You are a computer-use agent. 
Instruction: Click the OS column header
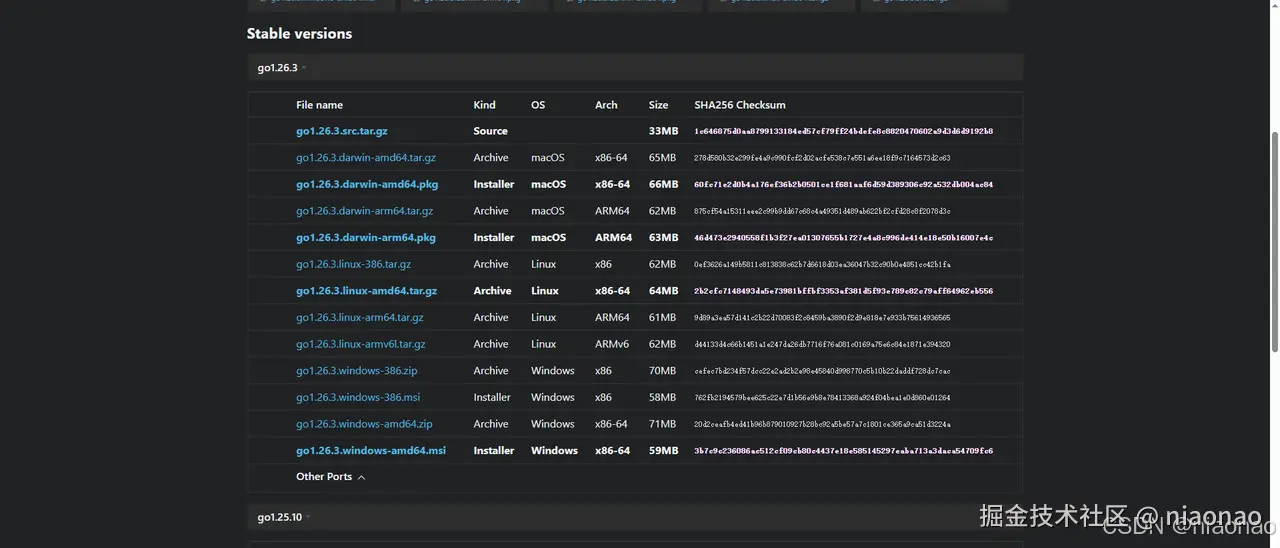tap(538, 105)
